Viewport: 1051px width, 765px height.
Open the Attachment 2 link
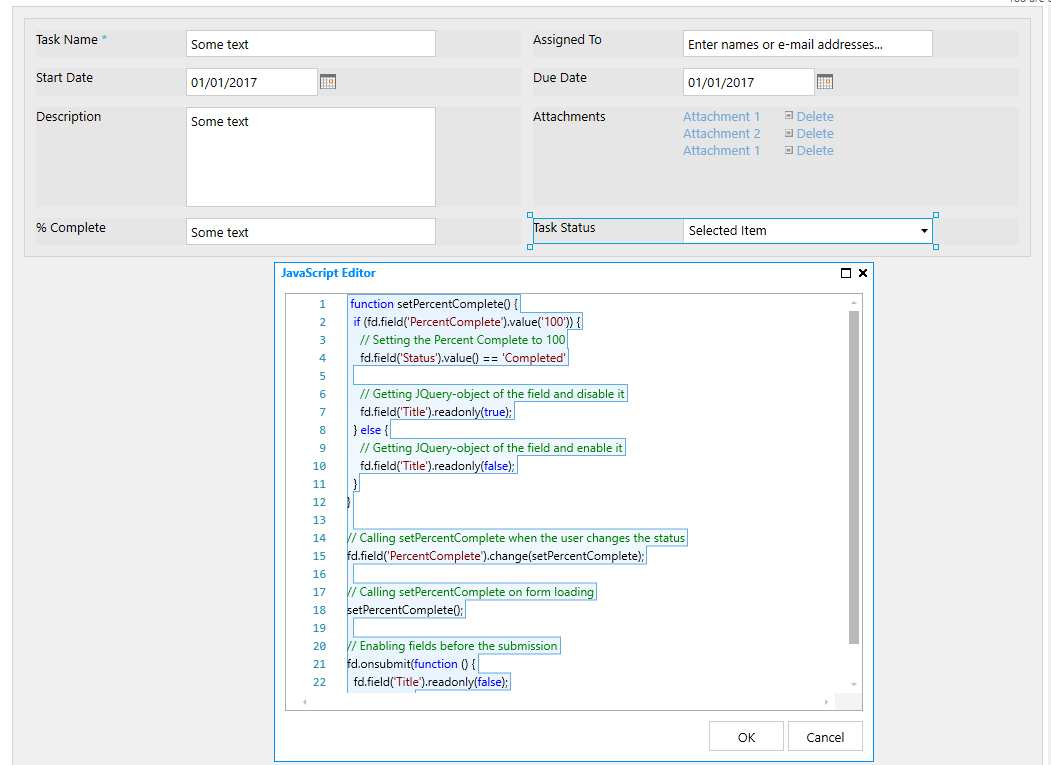pos(721,133)
